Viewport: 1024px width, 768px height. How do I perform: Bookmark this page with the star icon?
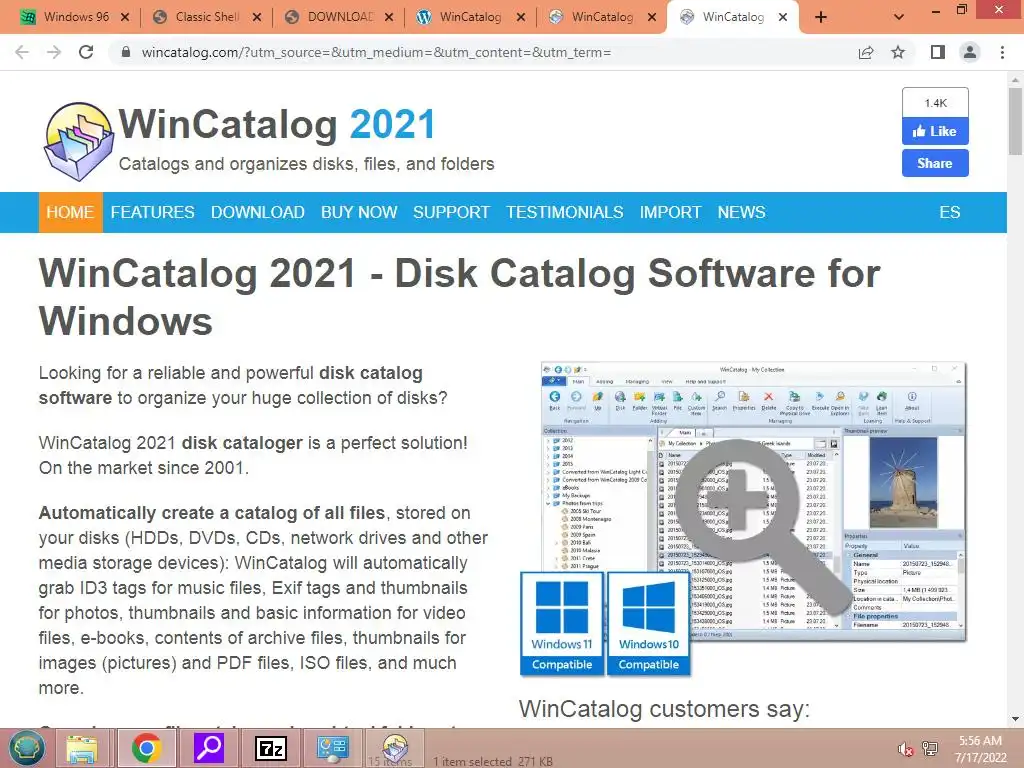(898, 52)
